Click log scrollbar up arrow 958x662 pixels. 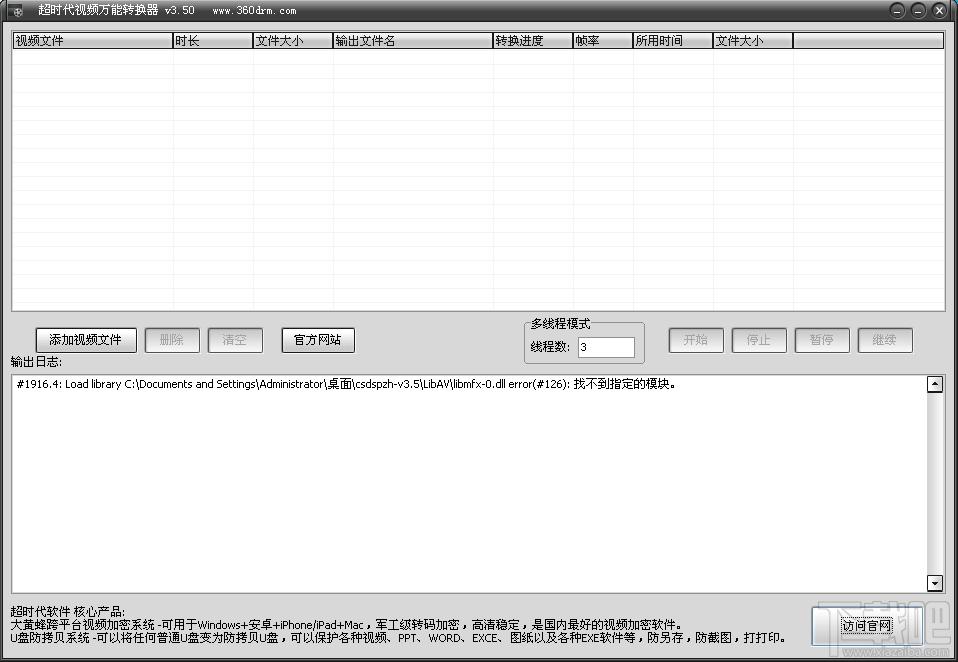pyautogui.click(x=935, y=384)
